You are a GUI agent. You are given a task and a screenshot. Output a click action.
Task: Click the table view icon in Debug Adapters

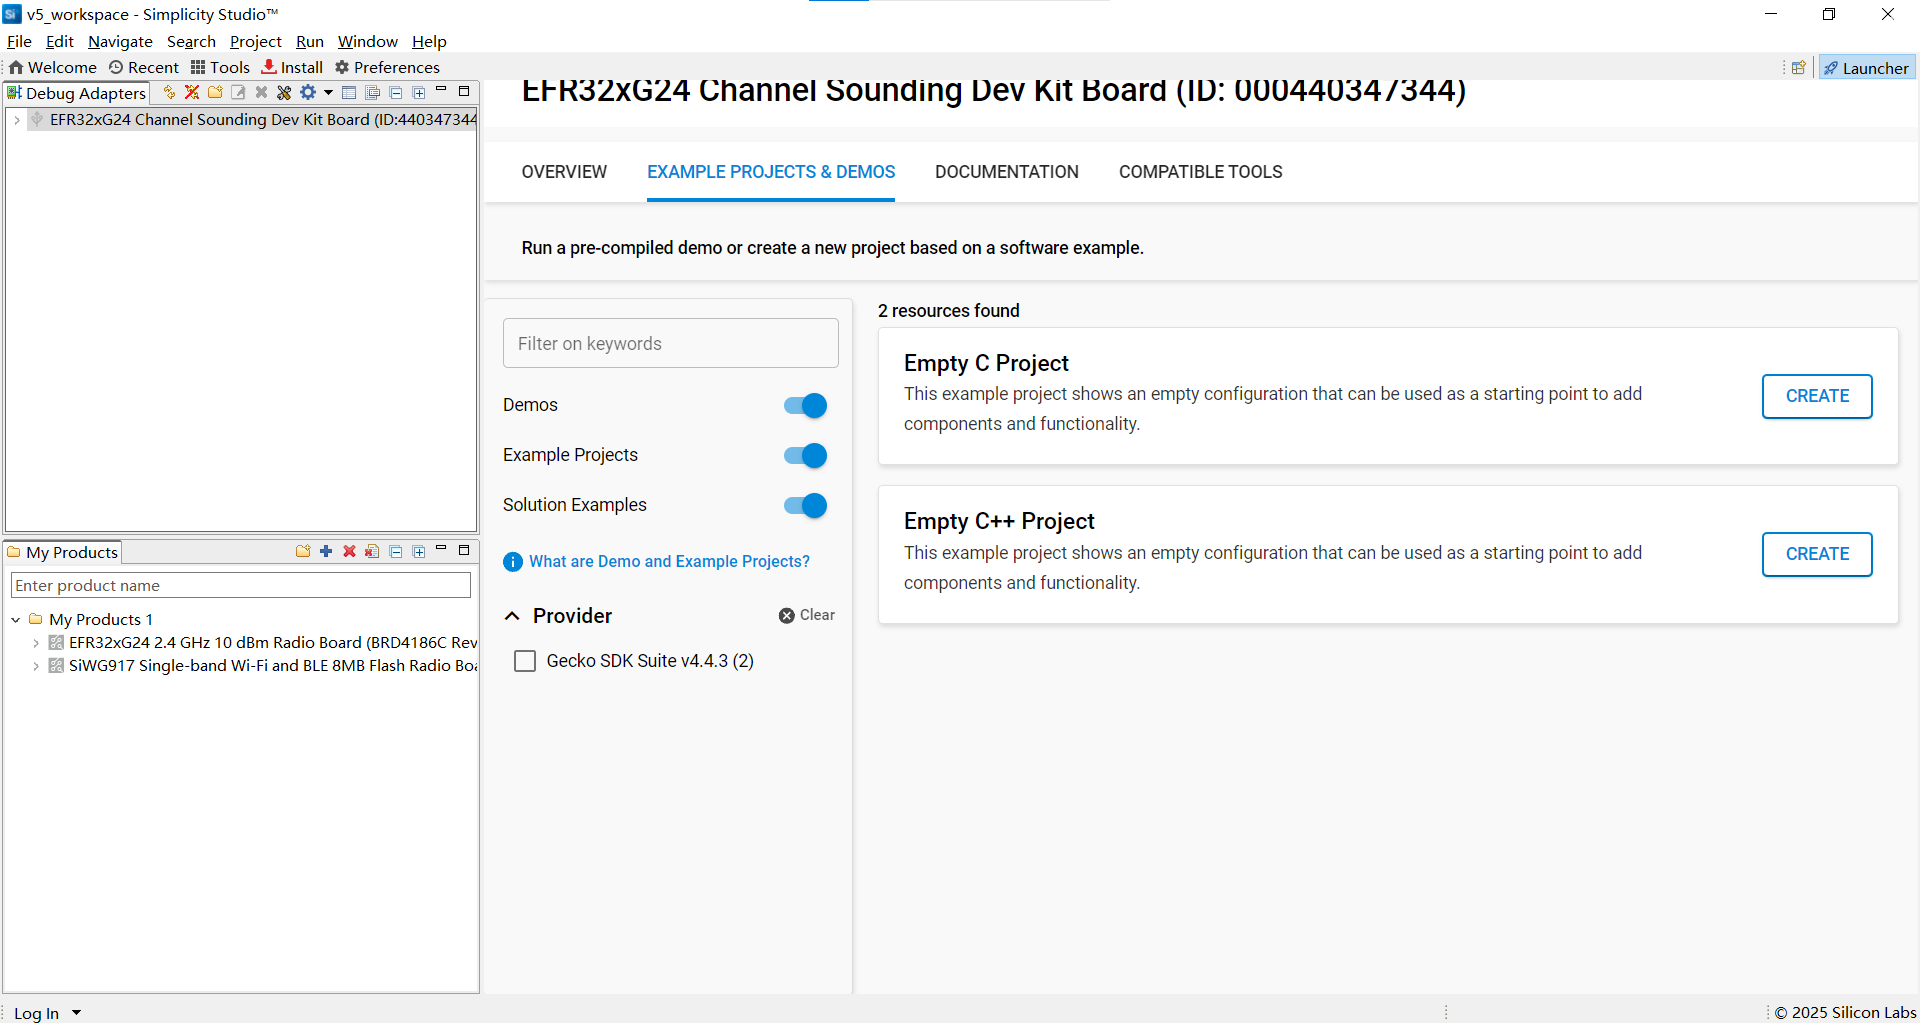[349, 92]
